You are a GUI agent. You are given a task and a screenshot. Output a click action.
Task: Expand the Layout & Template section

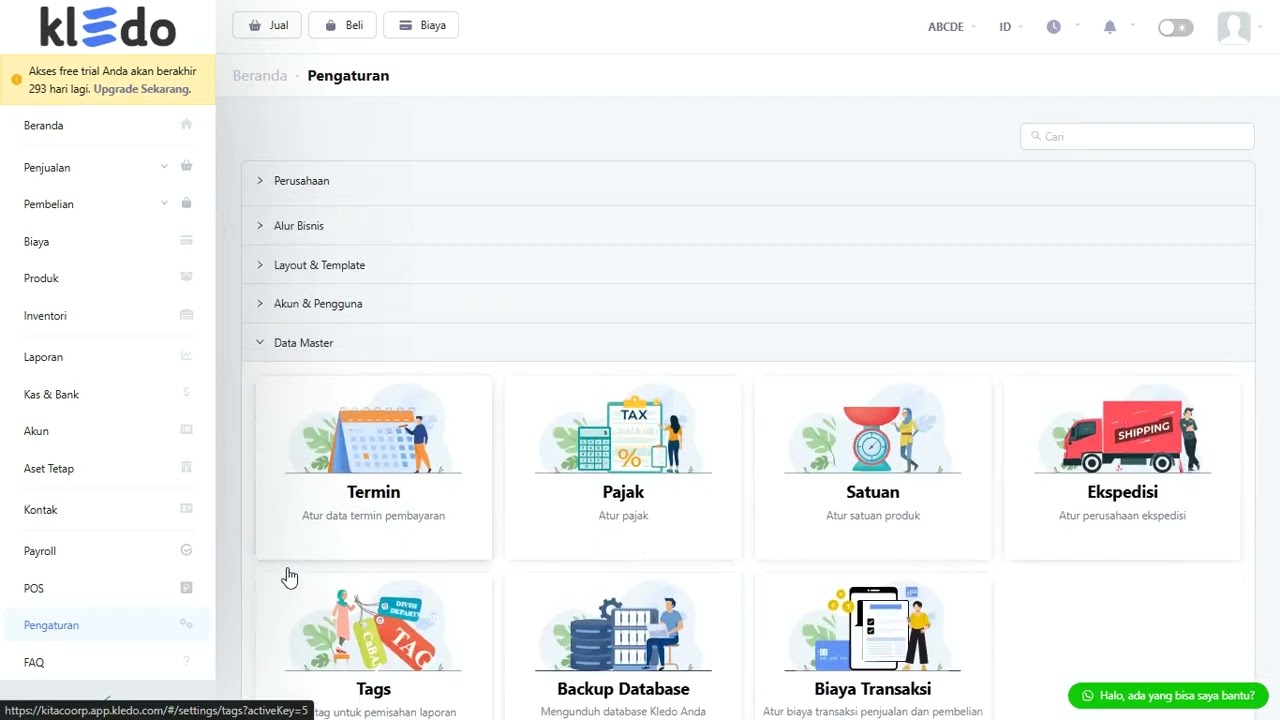(748, 265)
